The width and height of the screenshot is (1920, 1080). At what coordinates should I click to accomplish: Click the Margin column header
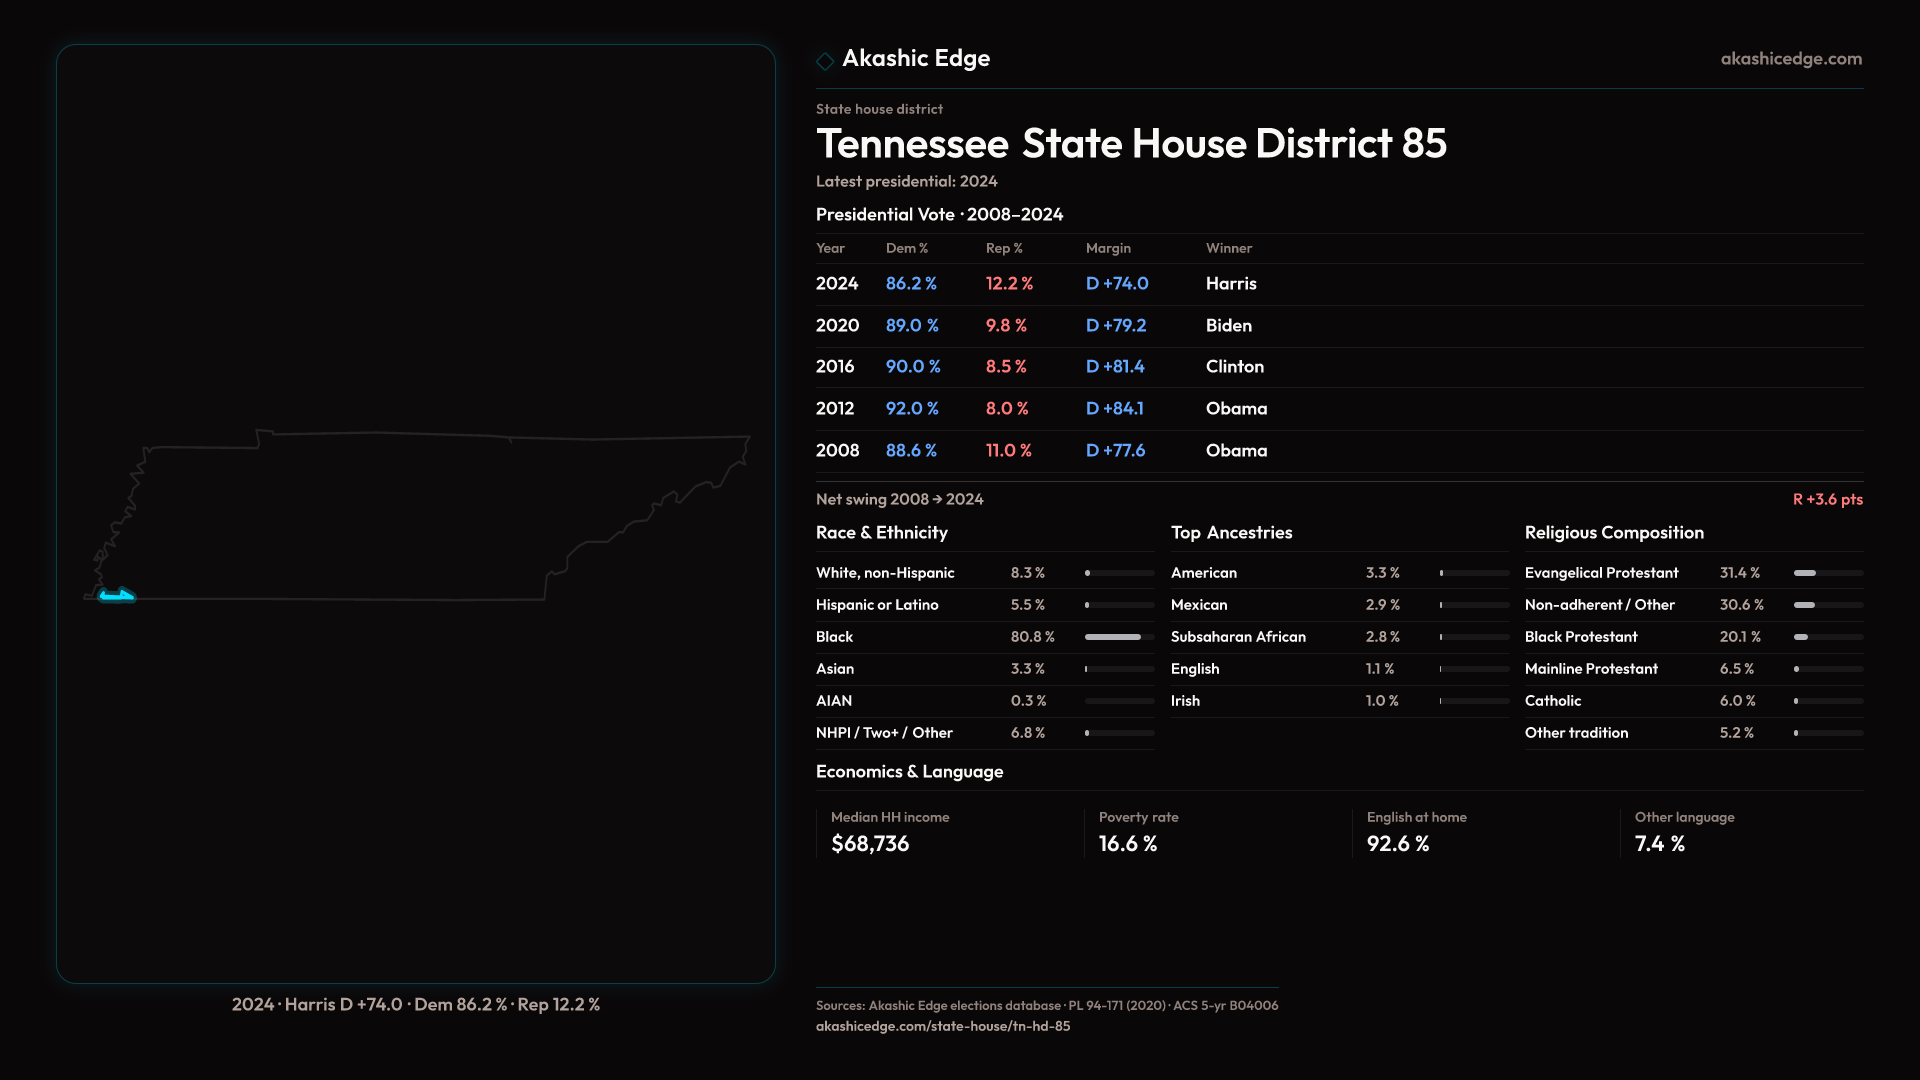1108,248
